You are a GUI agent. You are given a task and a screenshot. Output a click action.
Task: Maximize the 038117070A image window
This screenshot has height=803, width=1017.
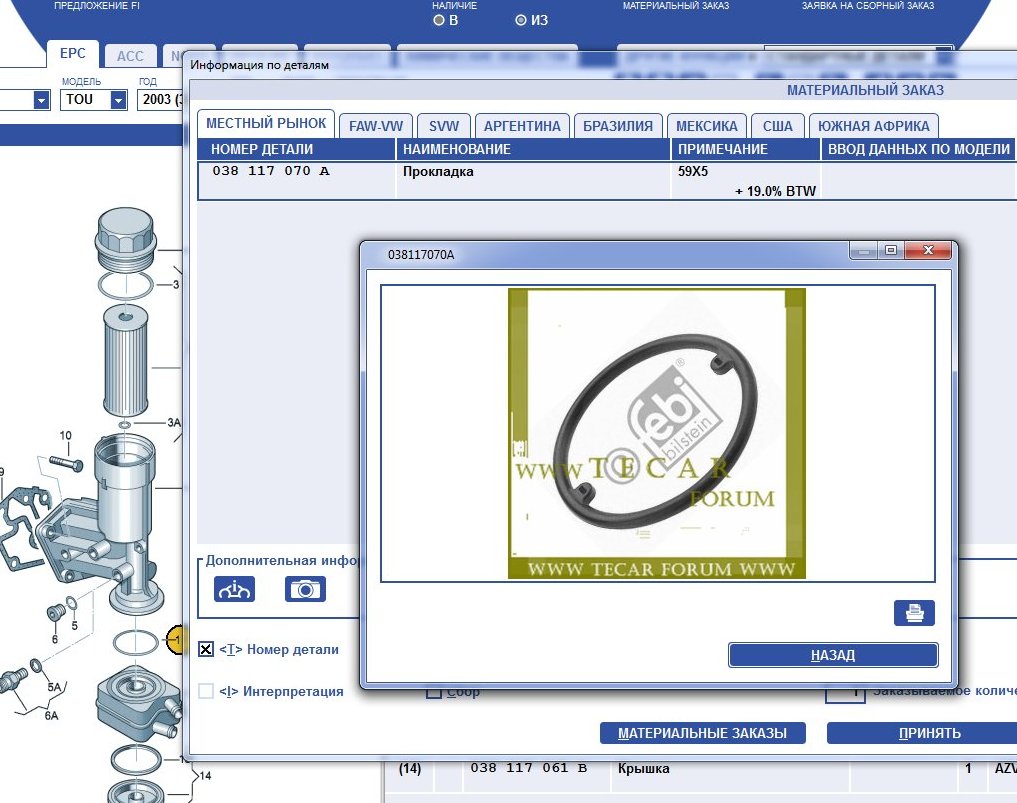point(891,250)
